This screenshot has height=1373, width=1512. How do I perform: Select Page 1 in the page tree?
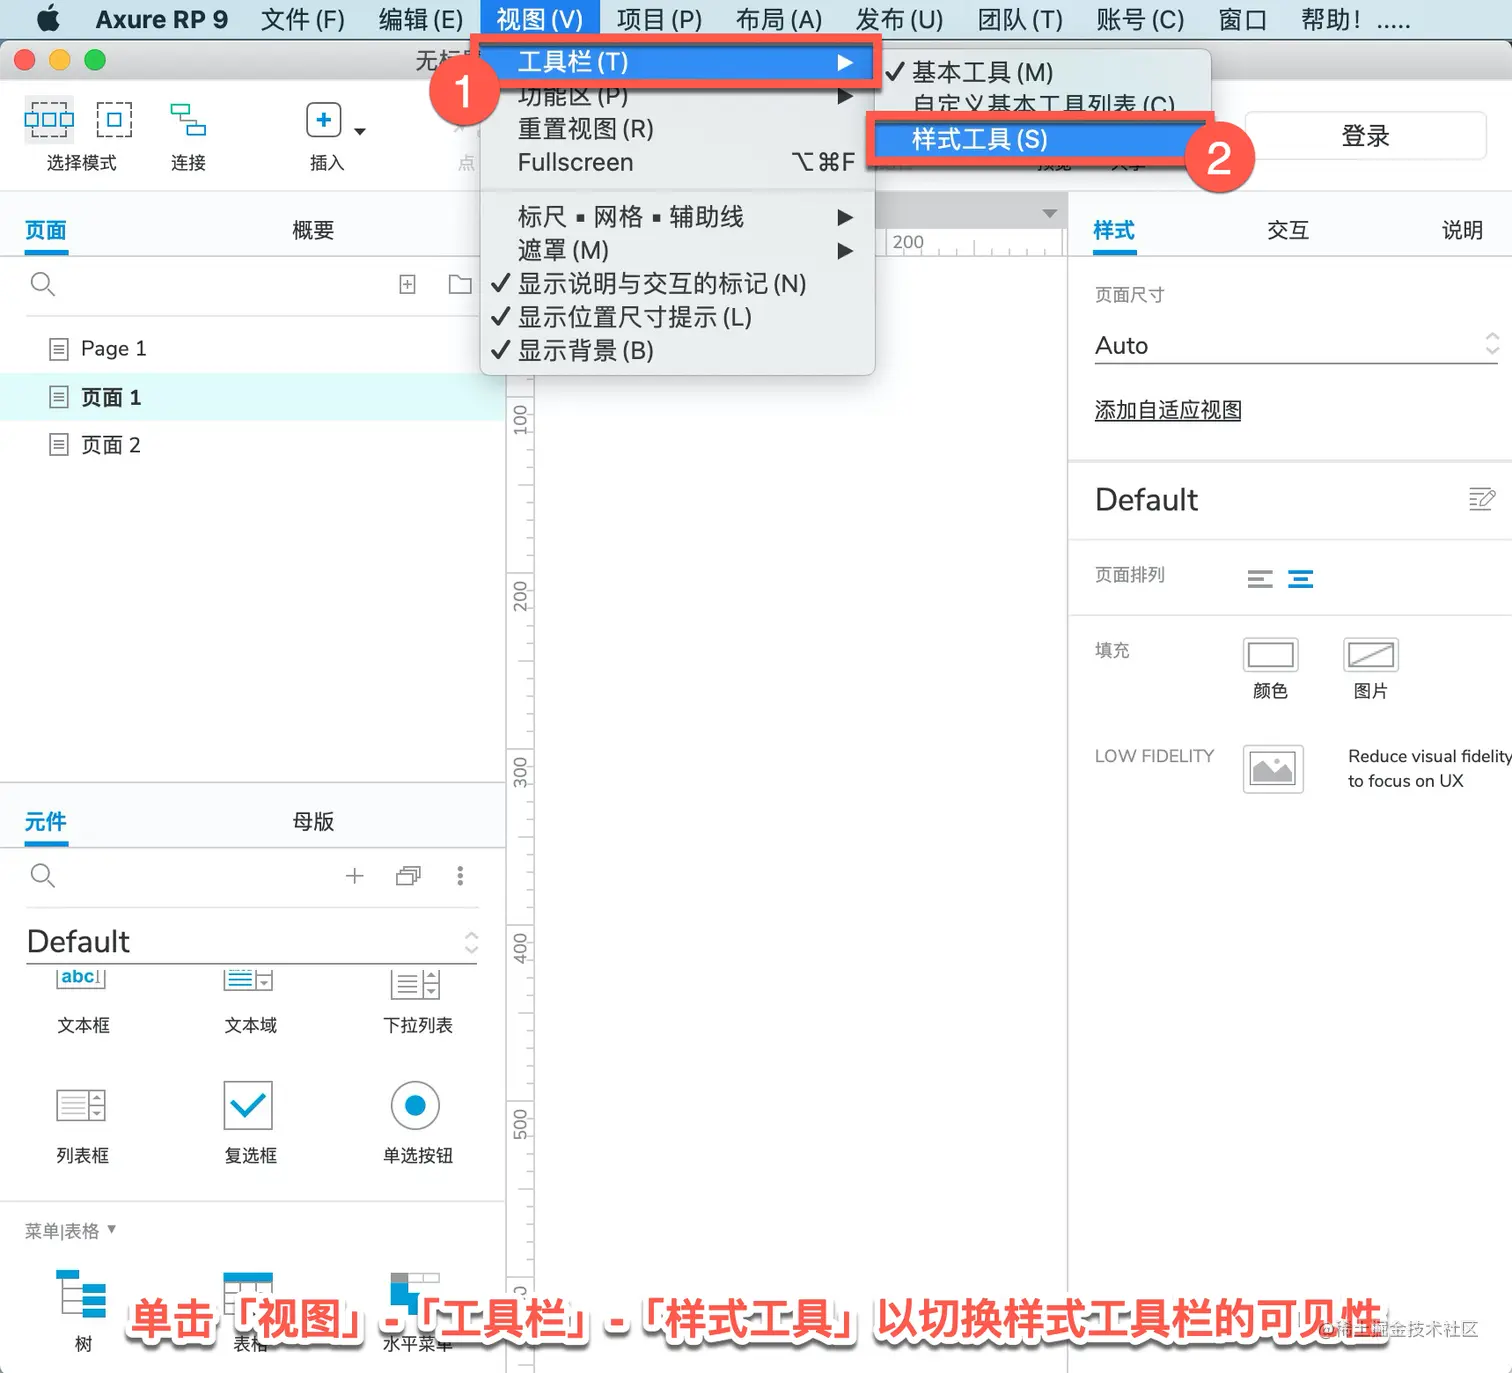[x=252, y=348]
